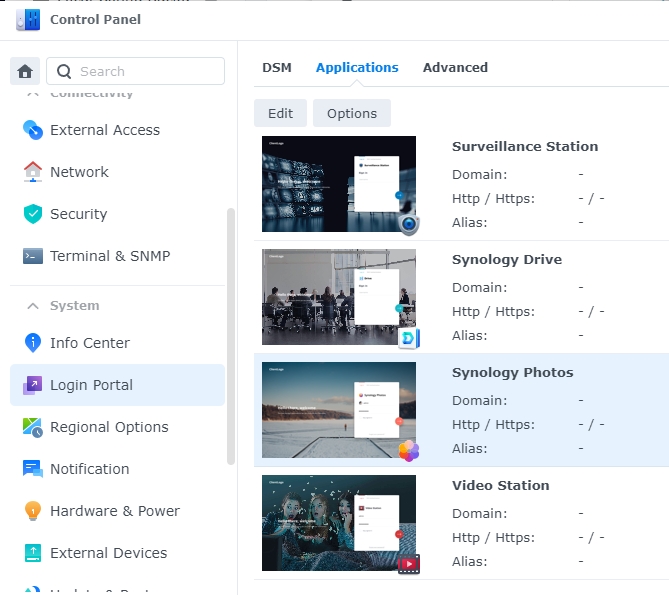
Task: Open External Devices icon
Action: pyautogui.click(x=33, y=553)
